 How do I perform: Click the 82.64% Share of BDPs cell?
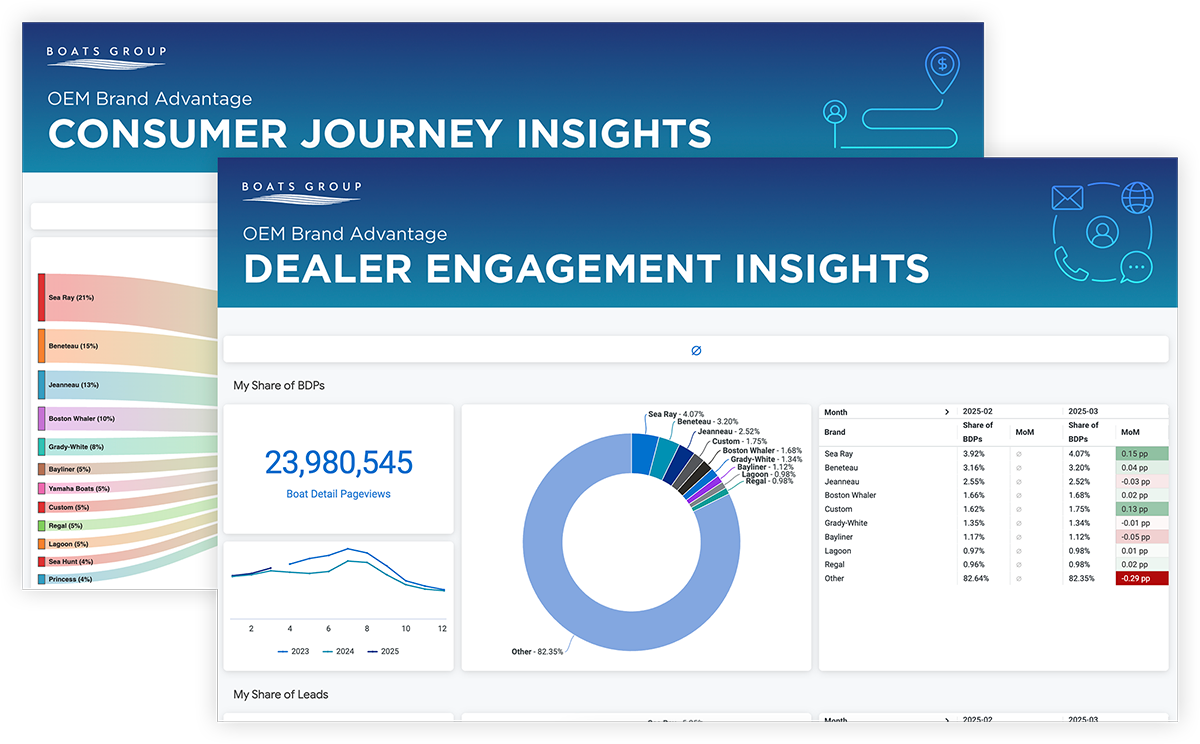[977, 578]
